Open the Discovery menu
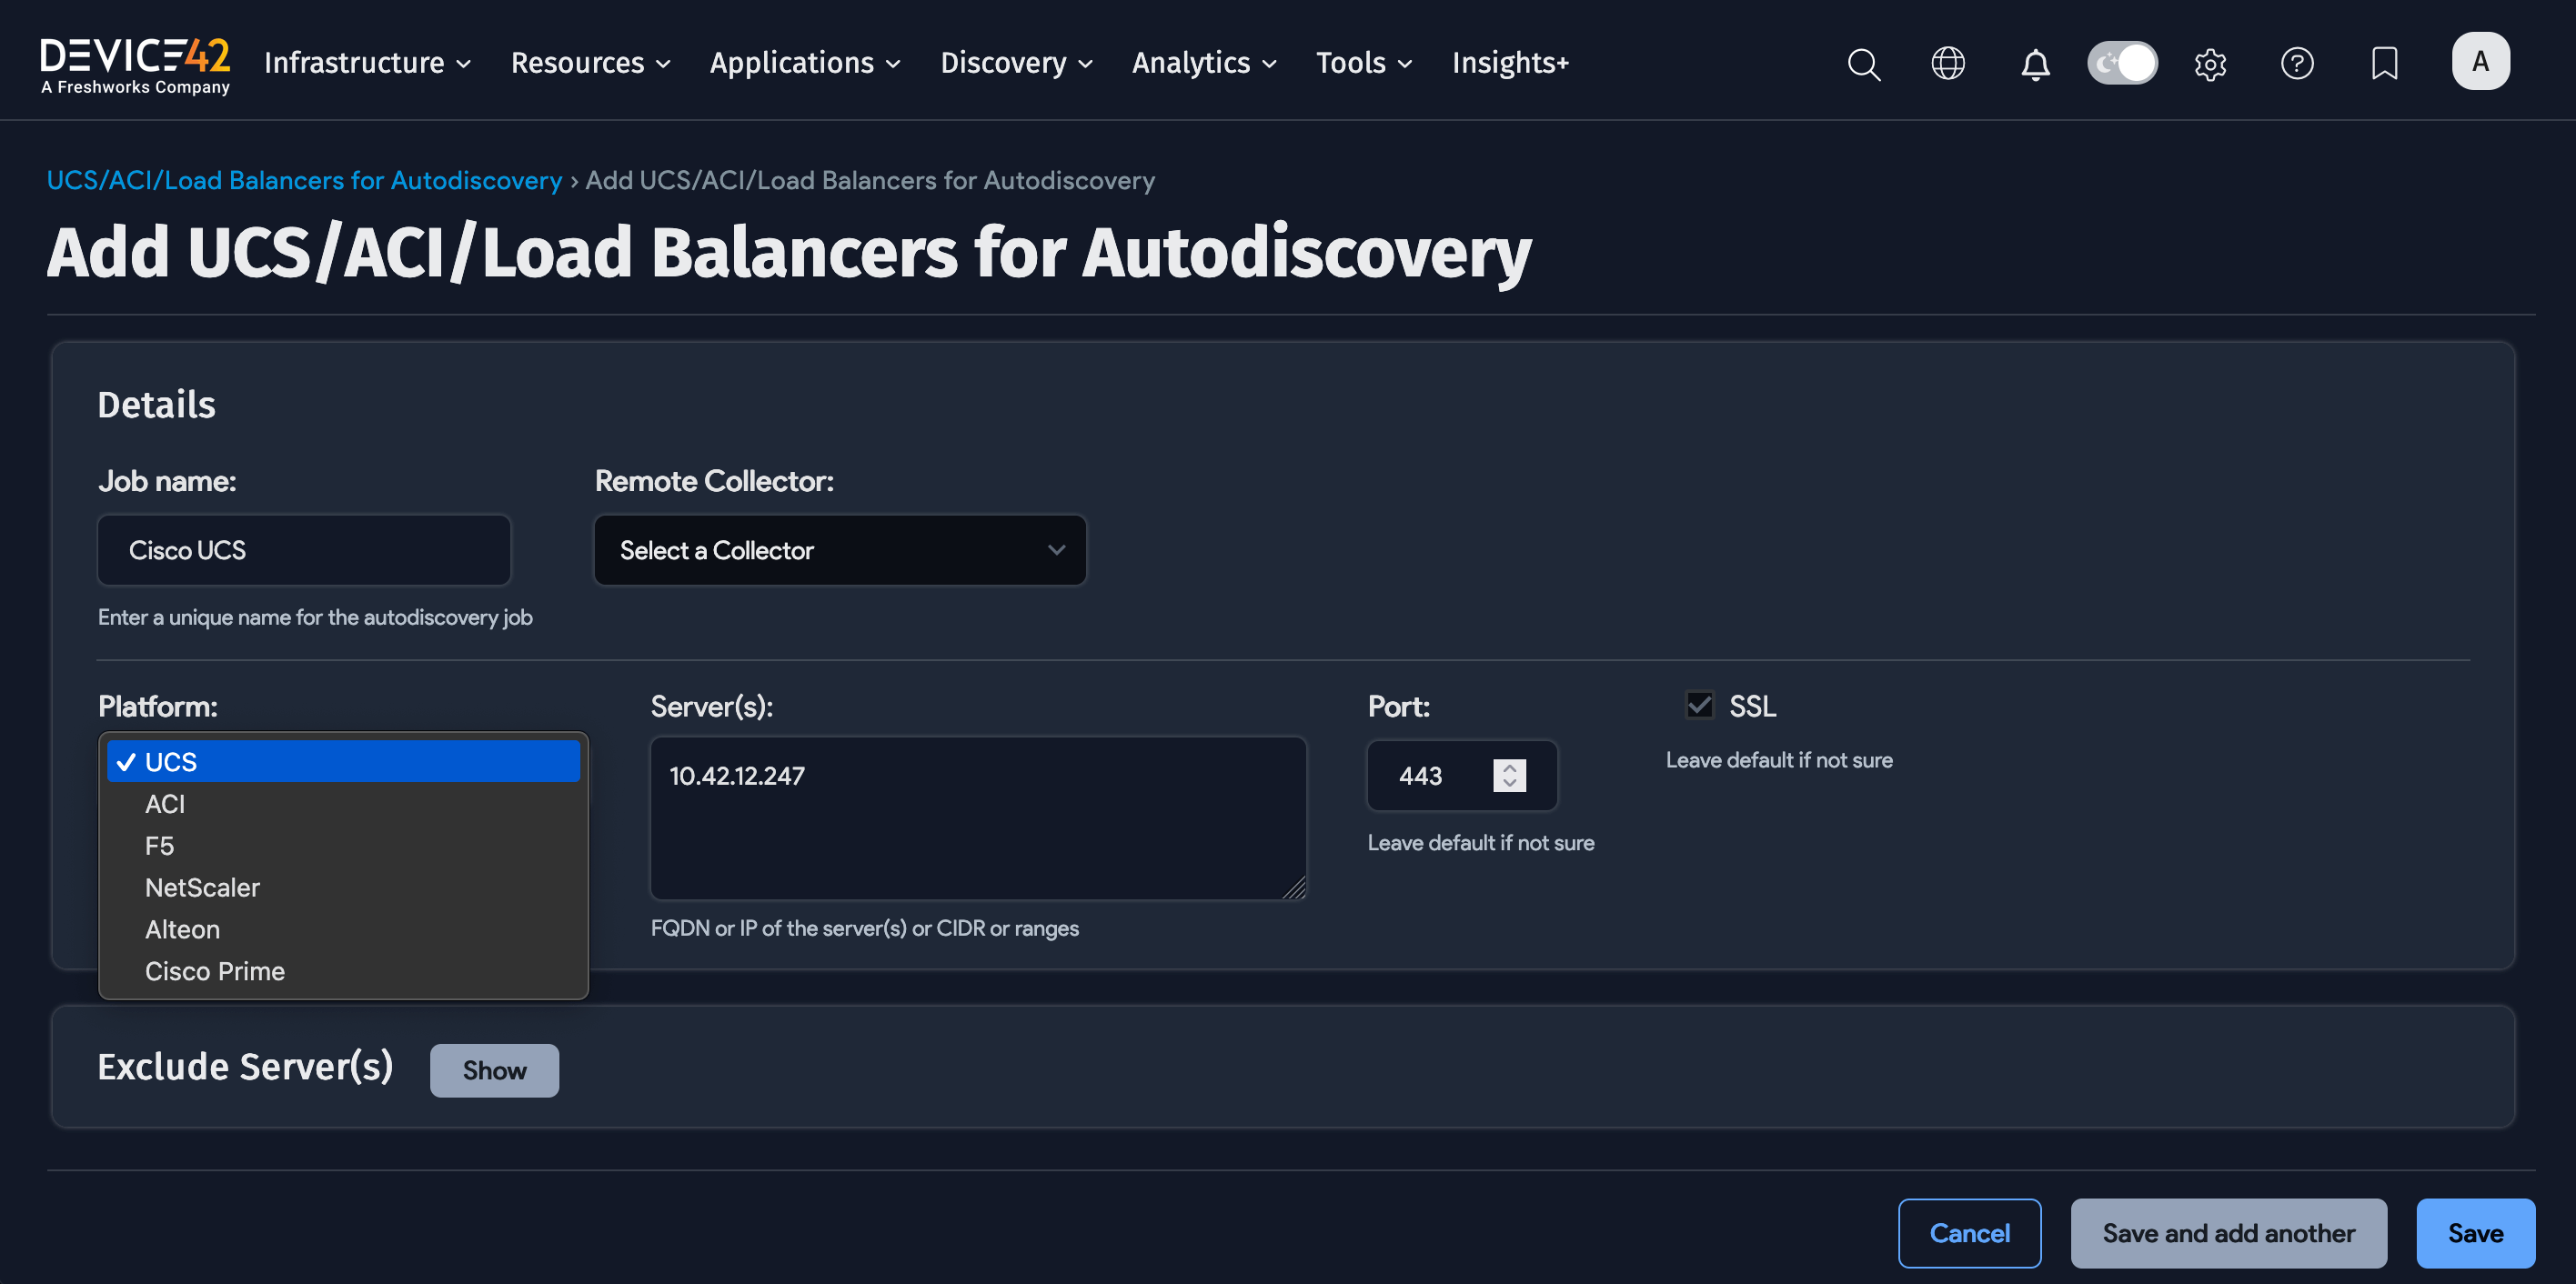 pyautogui.click(x=1016, y=63)
